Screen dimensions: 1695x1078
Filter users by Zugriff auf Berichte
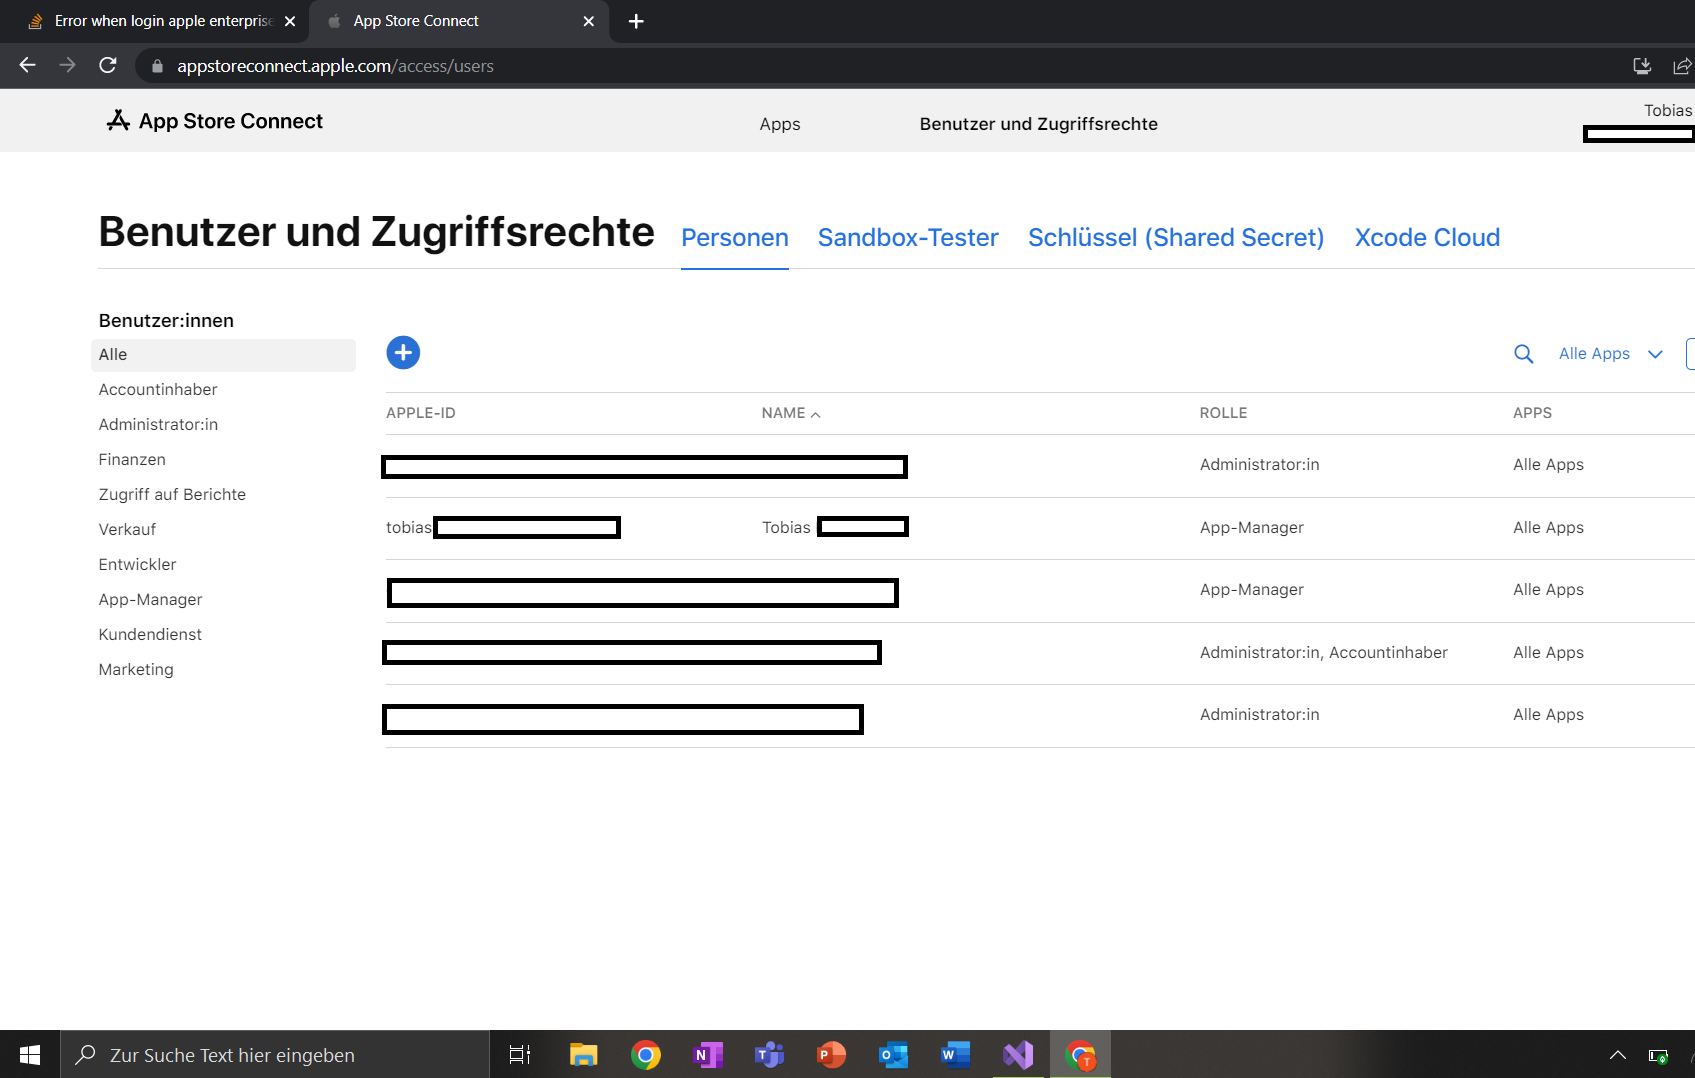click(172, 495)
